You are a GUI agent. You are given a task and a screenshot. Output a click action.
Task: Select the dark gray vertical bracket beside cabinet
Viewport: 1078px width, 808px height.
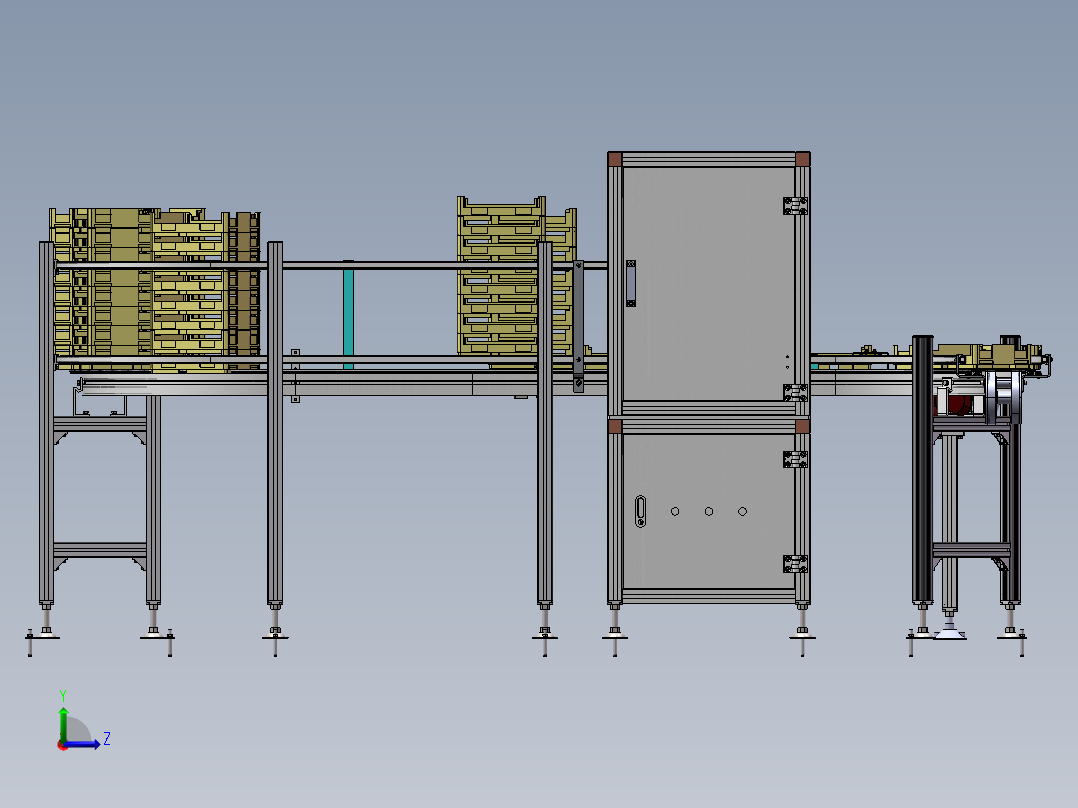coord(578,327)
